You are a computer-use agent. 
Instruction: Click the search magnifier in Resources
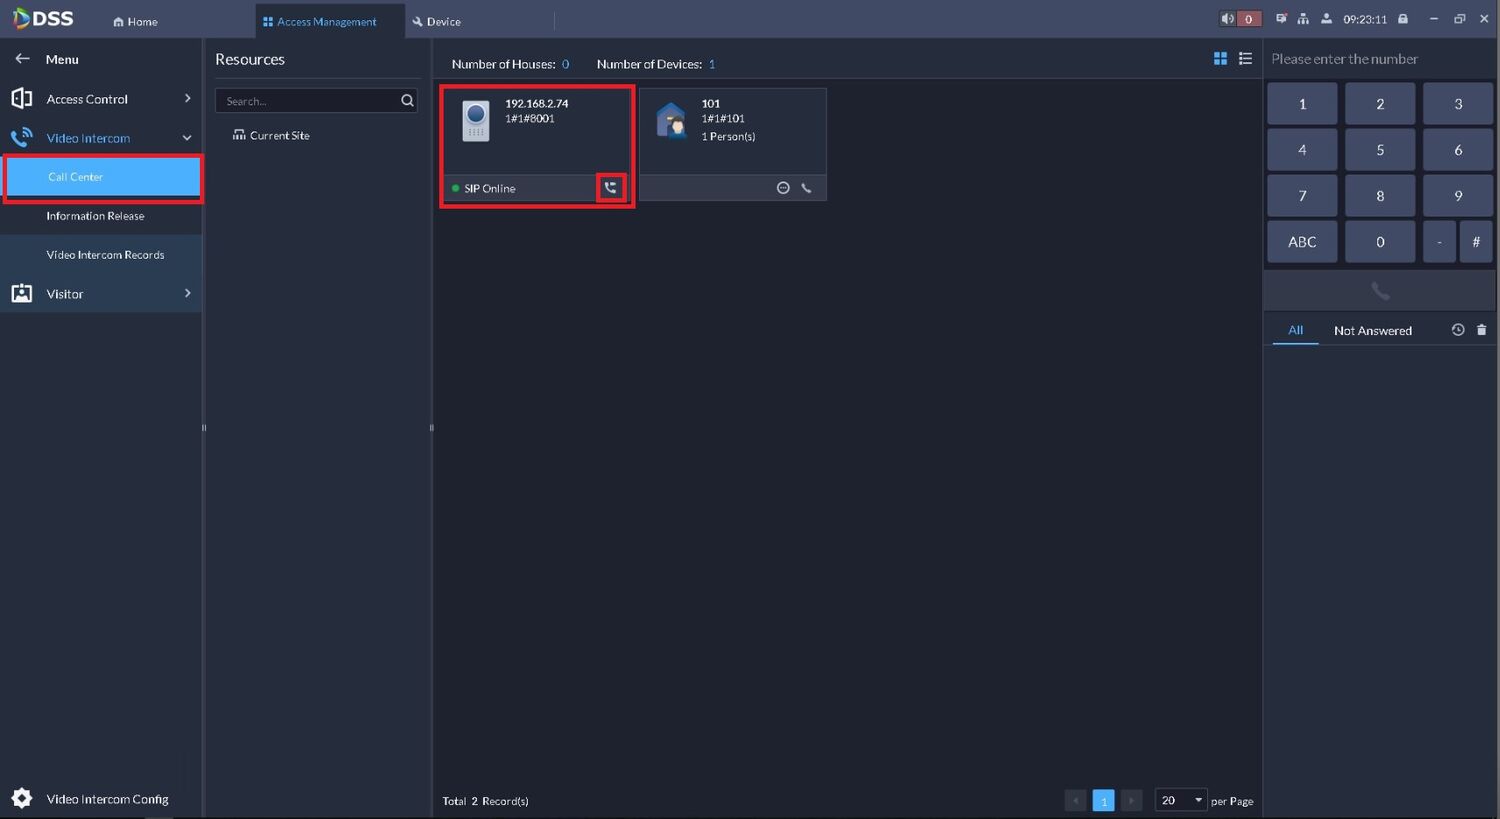[407, 100]
